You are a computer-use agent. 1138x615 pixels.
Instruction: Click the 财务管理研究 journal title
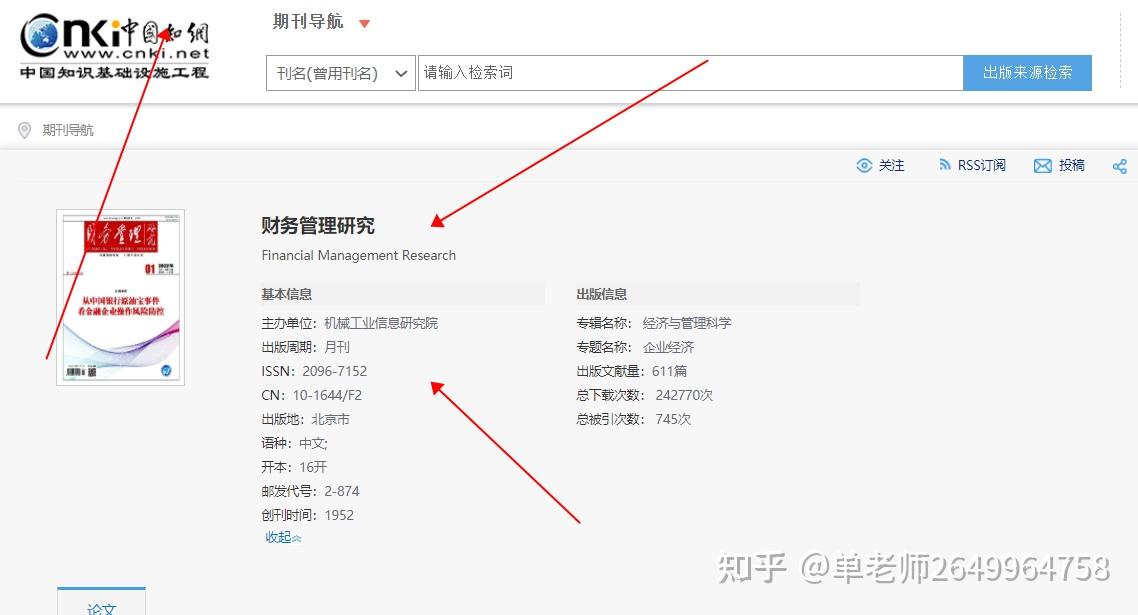tap(318, 226)
